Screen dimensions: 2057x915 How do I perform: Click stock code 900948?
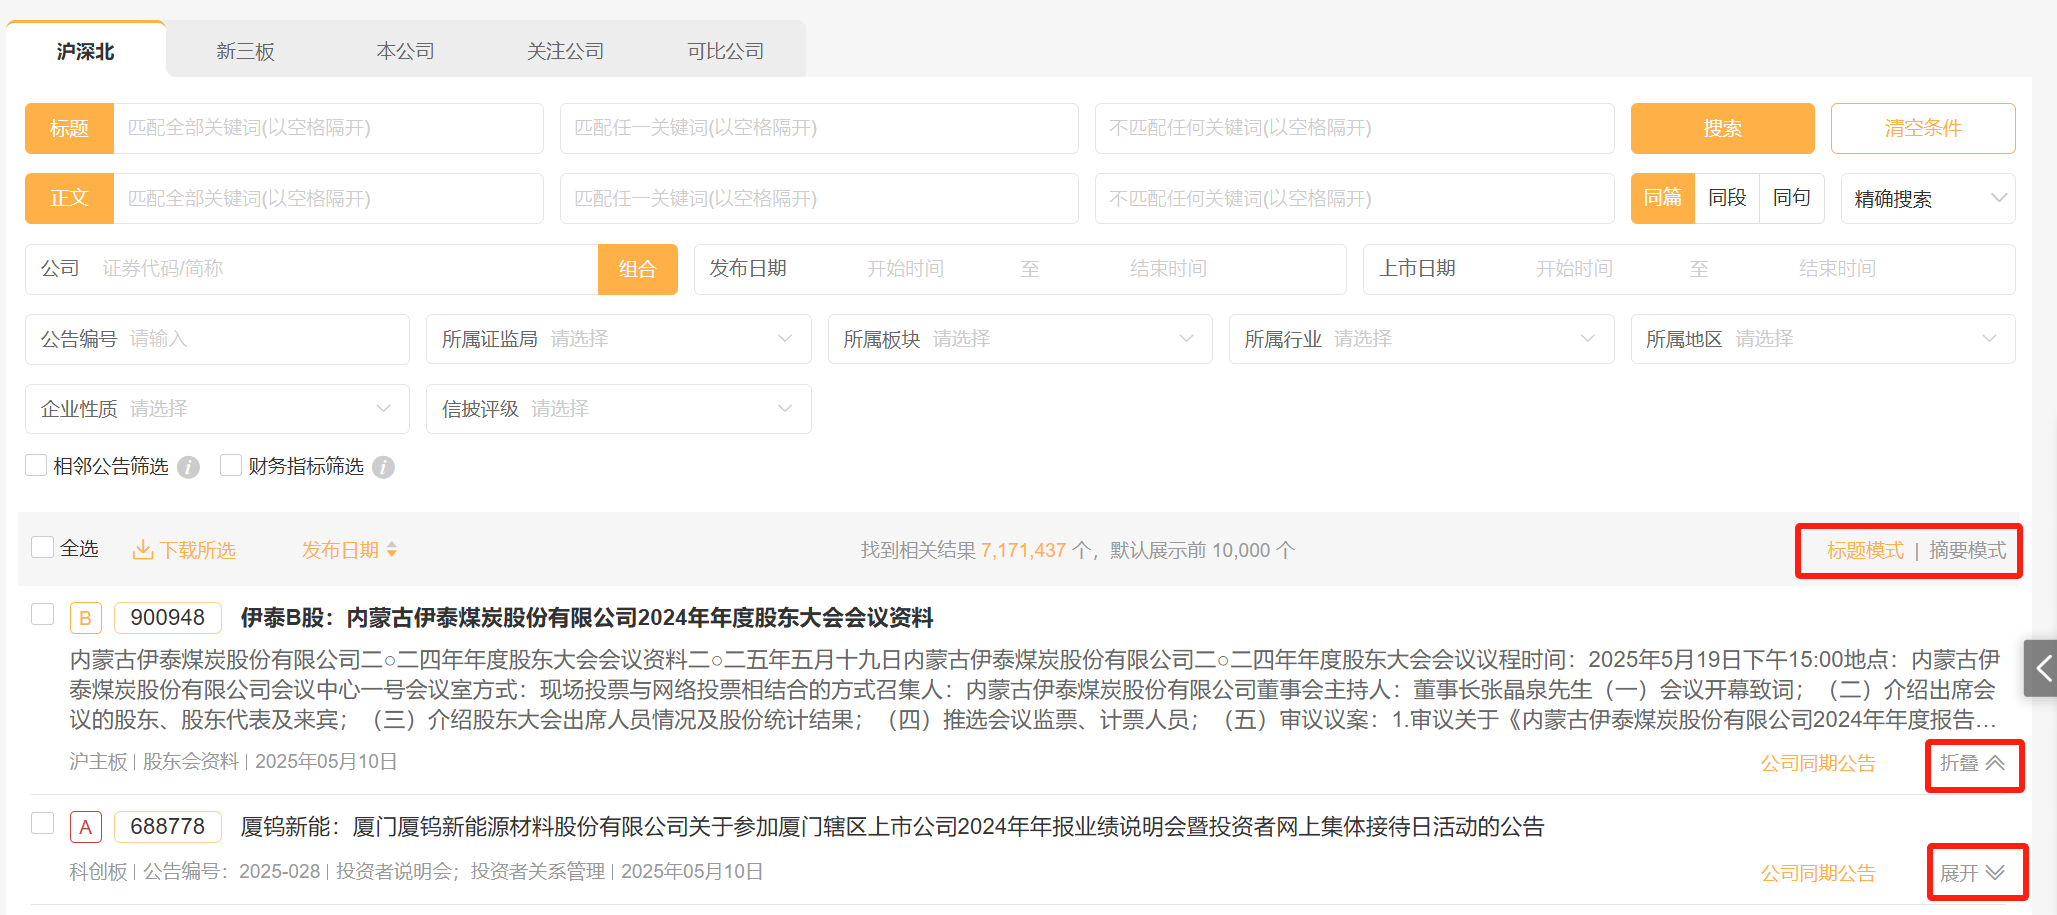click(168, 618)
